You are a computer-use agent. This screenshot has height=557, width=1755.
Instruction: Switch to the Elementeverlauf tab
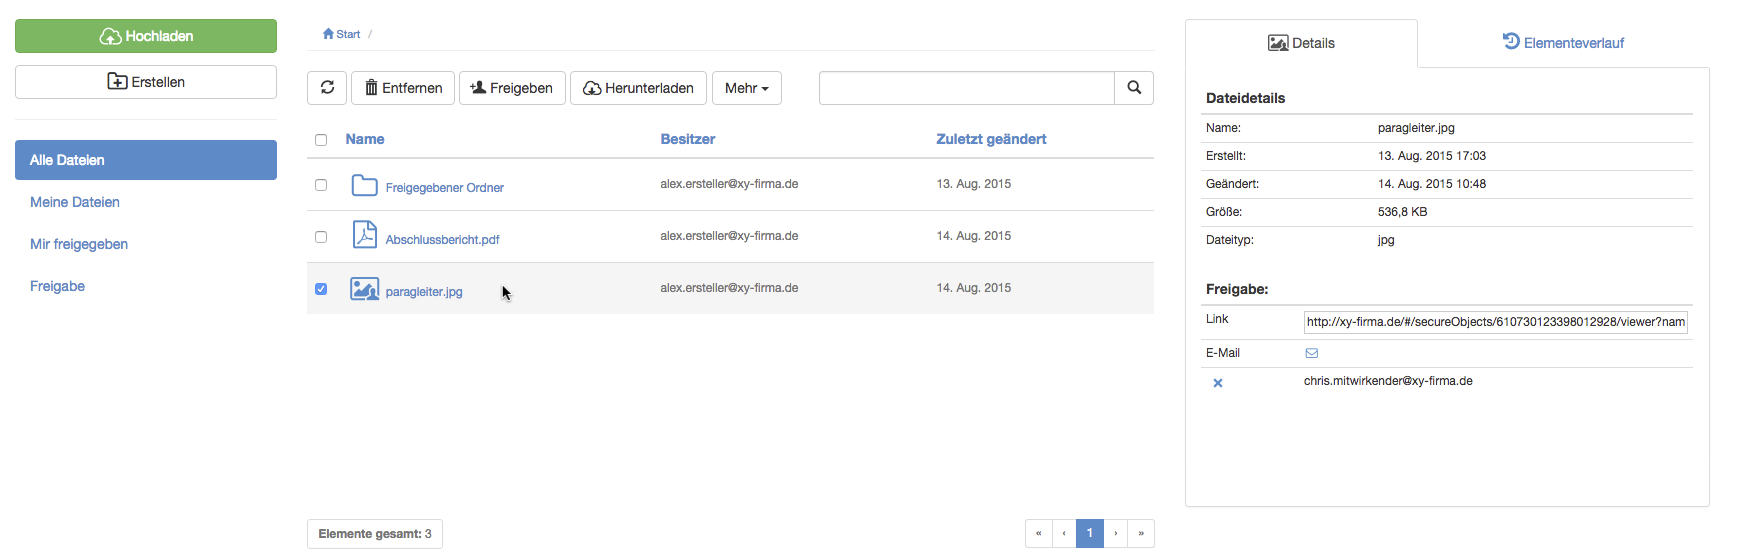(1563, 43)
